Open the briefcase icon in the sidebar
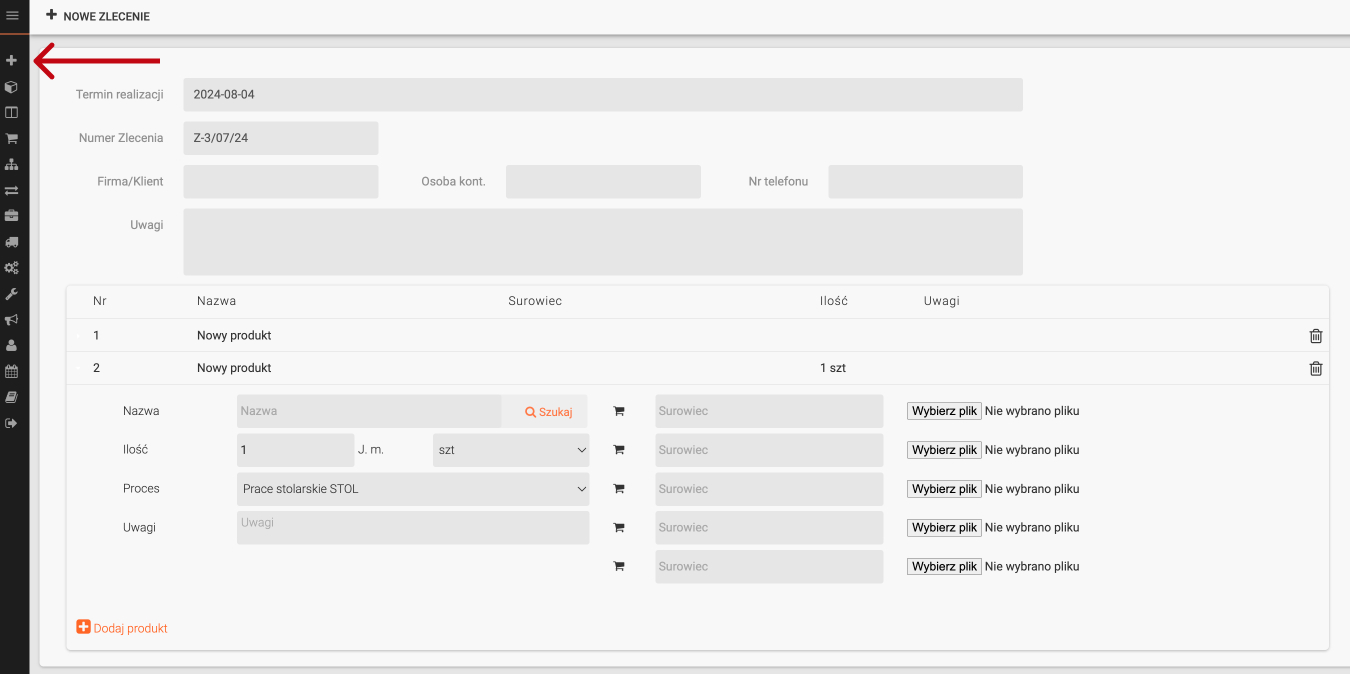 click(12, 216)
